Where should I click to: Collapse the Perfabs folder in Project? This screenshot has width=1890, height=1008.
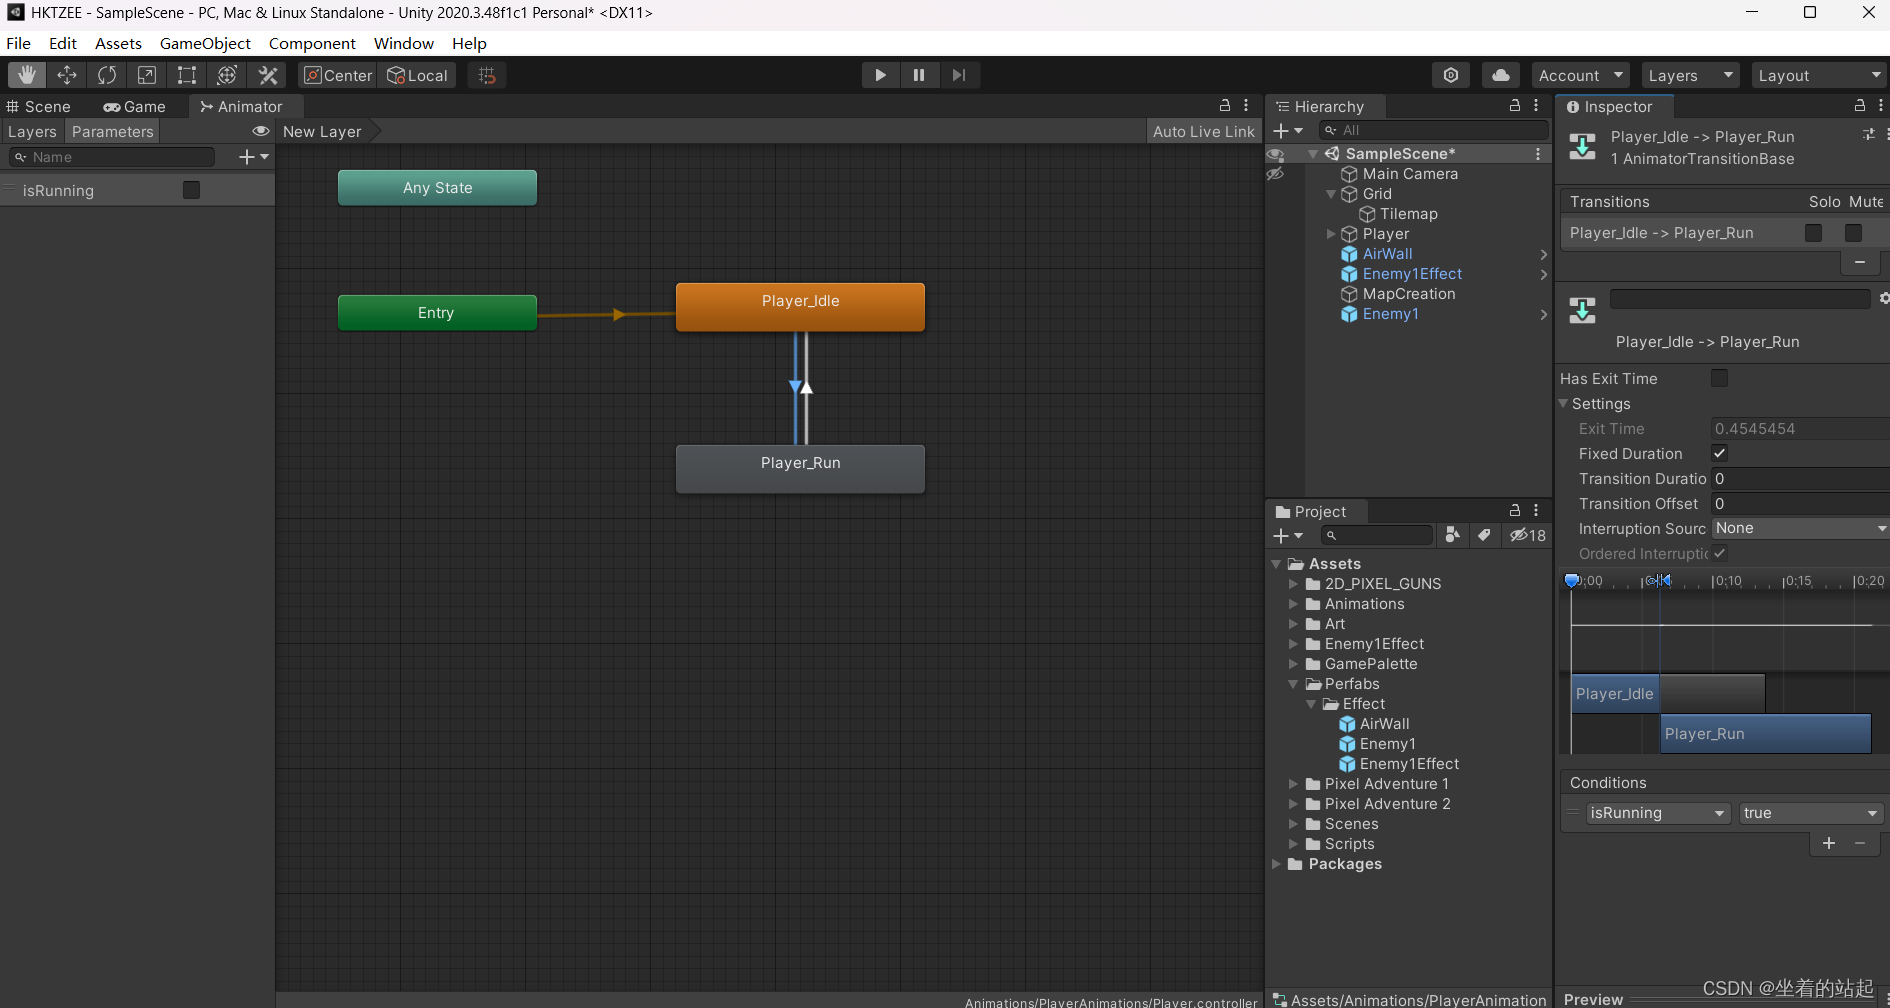[x=1294, y=684]
